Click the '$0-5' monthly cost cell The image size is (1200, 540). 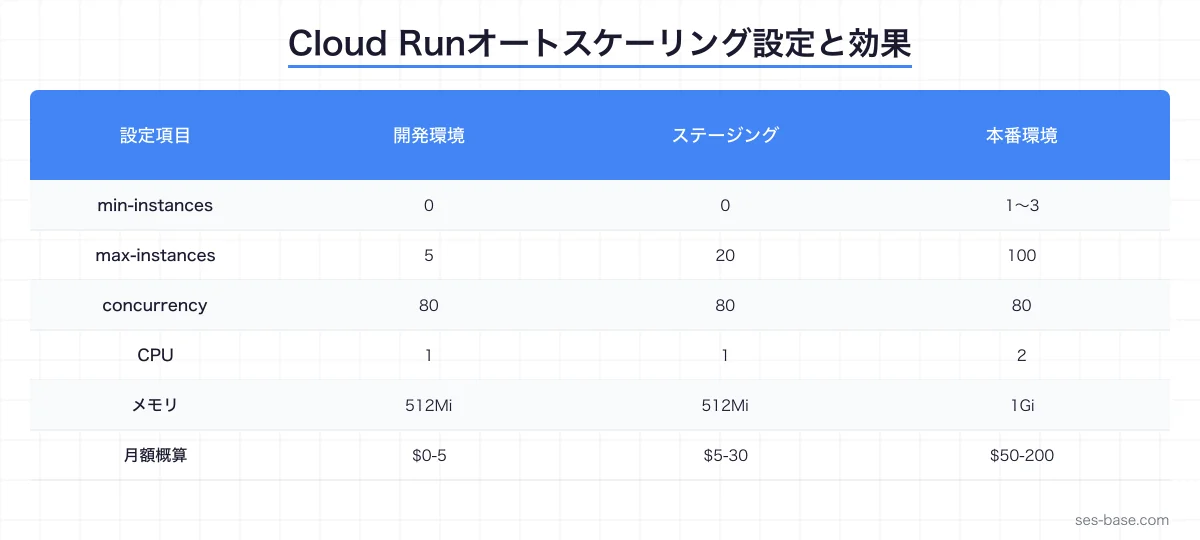point(429,455)
